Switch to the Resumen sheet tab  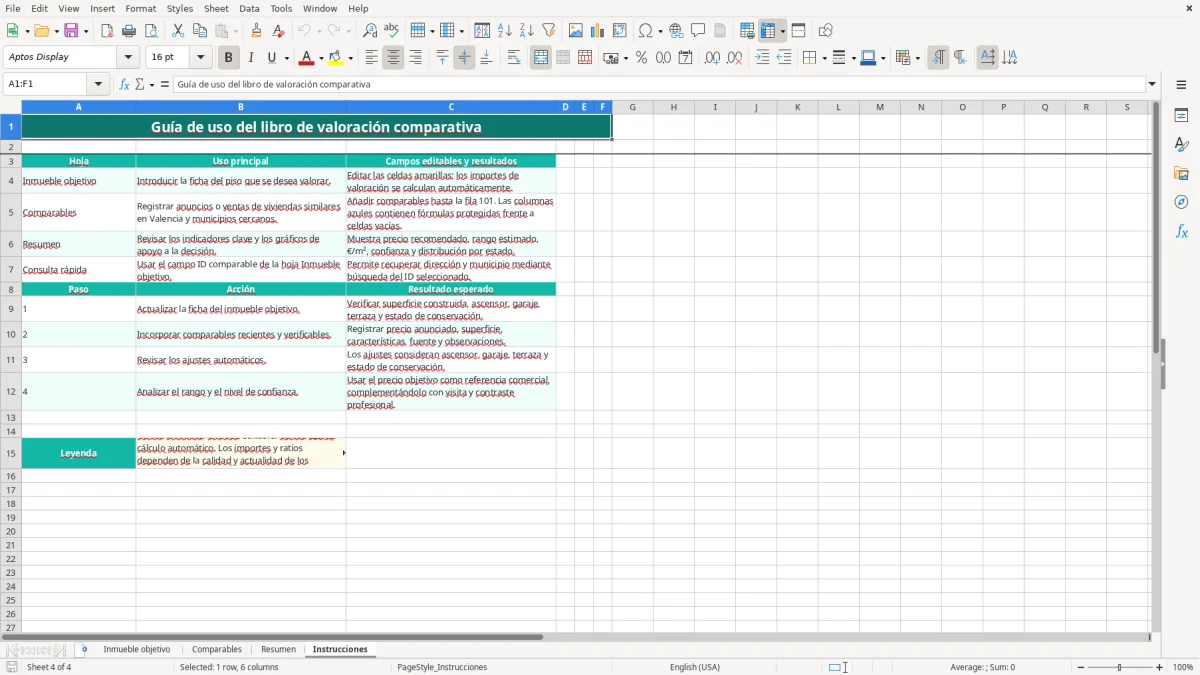coord(278,650)
